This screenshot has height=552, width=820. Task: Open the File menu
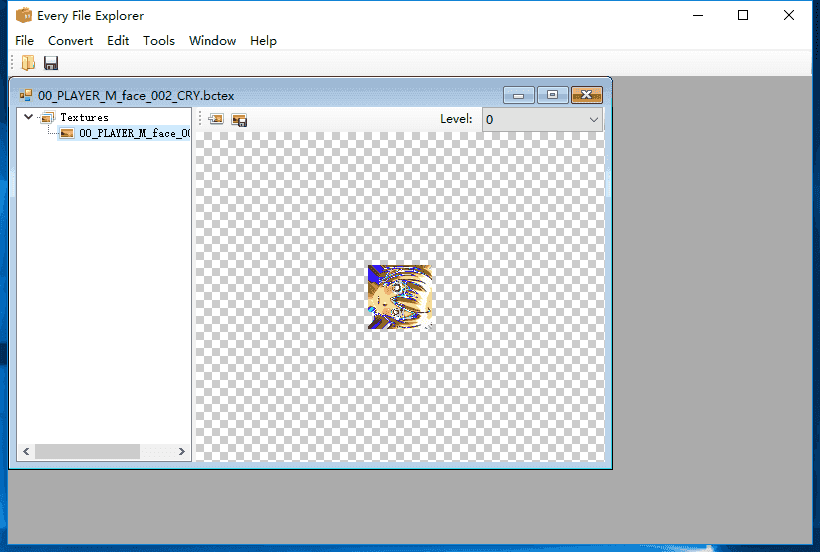pyautogui.click(x=25, y=41)
